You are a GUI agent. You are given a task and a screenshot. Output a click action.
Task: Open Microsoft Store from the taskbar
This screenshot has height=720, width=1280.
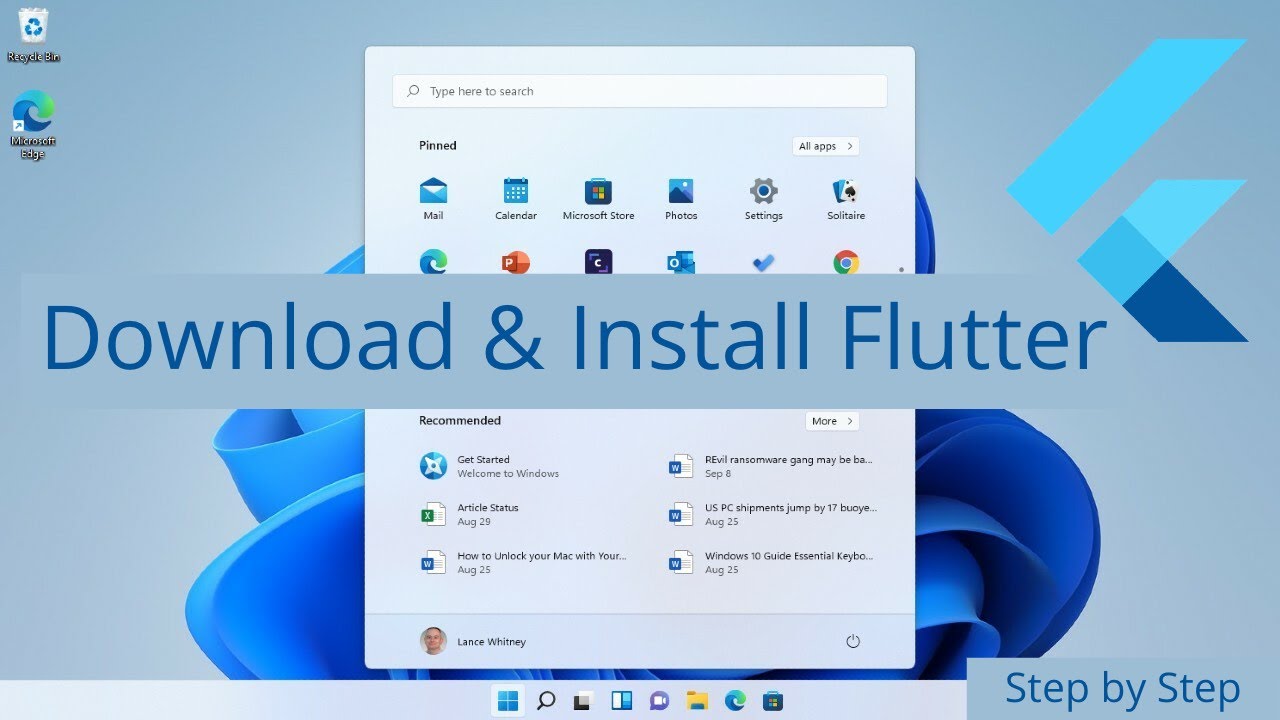(x=772, y=700)
